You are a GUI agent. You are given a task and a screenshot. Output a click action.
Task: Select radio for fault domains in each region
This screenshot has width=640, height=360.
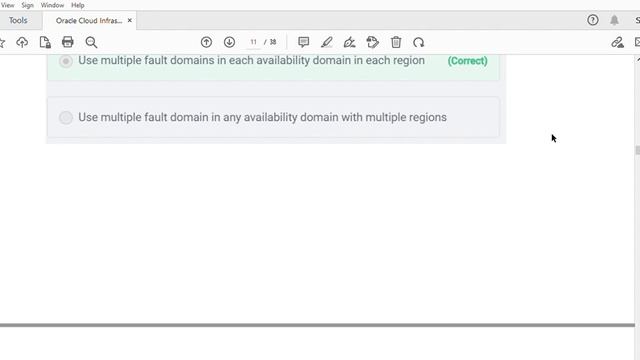pyautogui.click(x=66, y=61)
